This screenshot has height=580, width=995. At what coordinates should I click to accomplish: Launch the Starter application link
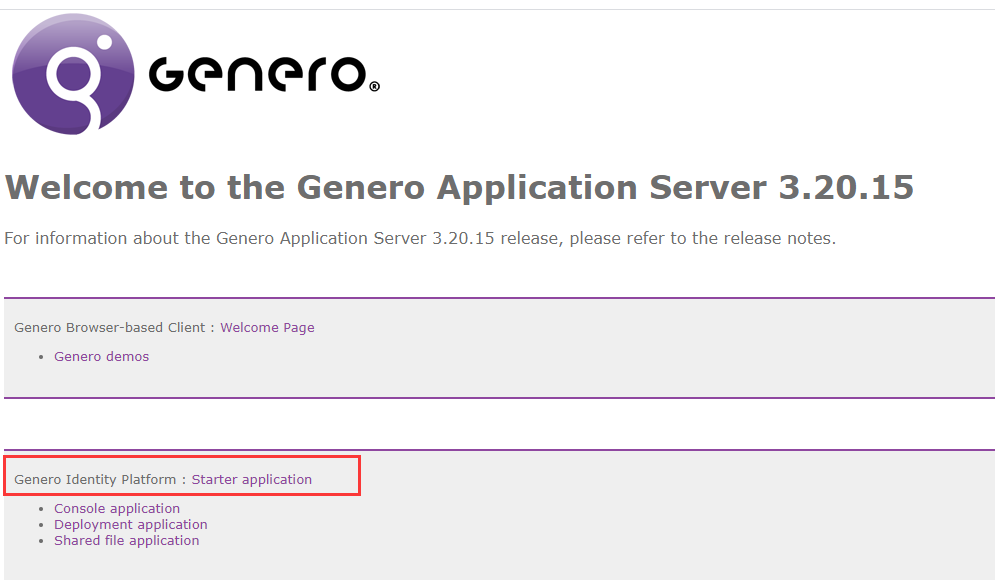click(x=252, y=480)
